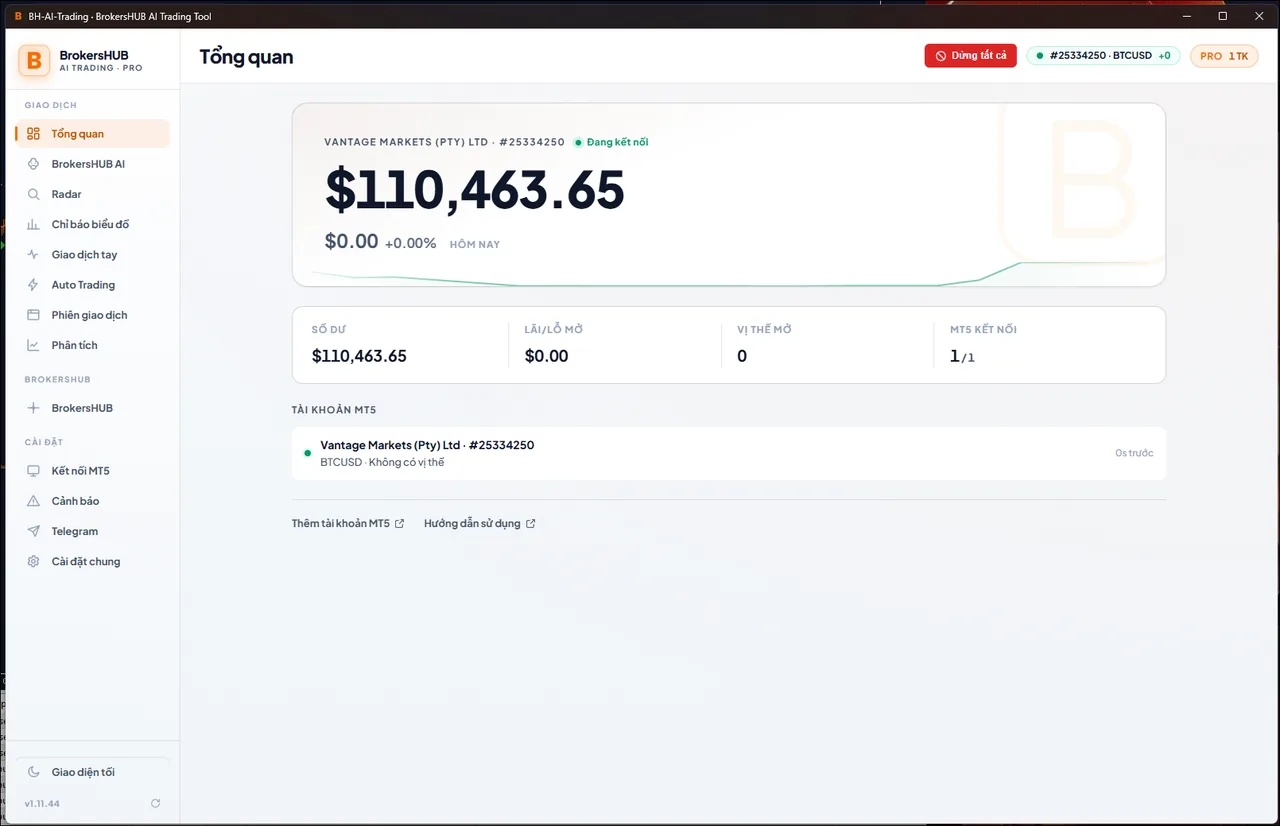
Task: Click the external-link icon after Hướng dẫn sử dụng
Action: [x=531, y=524]
